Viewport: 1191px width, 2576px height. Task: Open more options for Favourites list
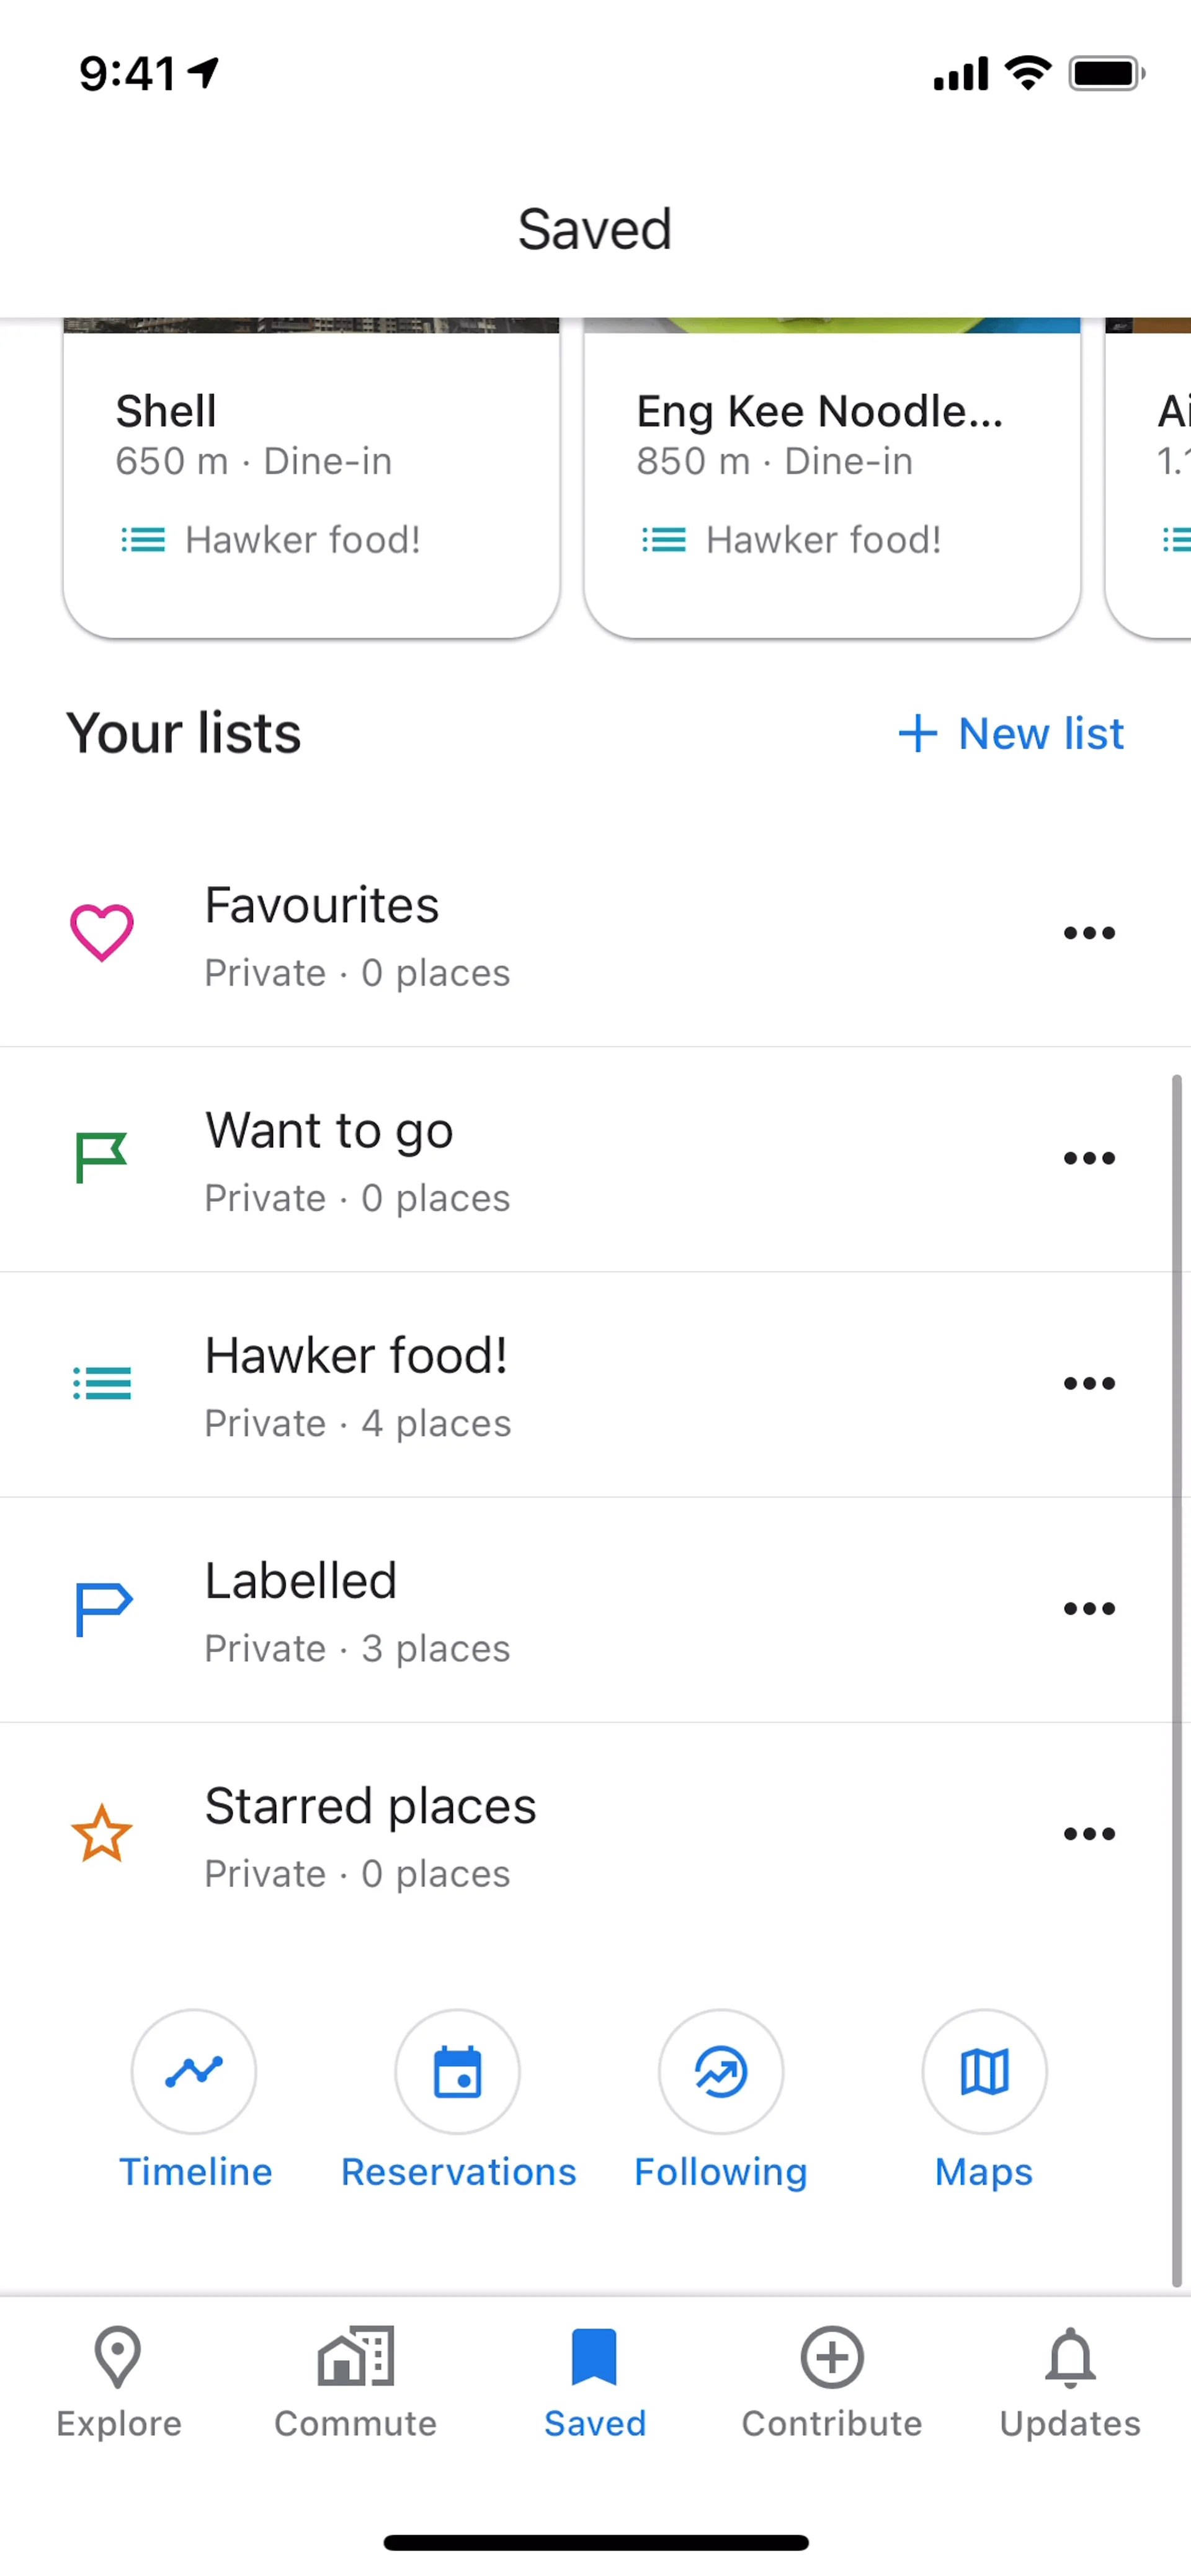click(1089, 933)
